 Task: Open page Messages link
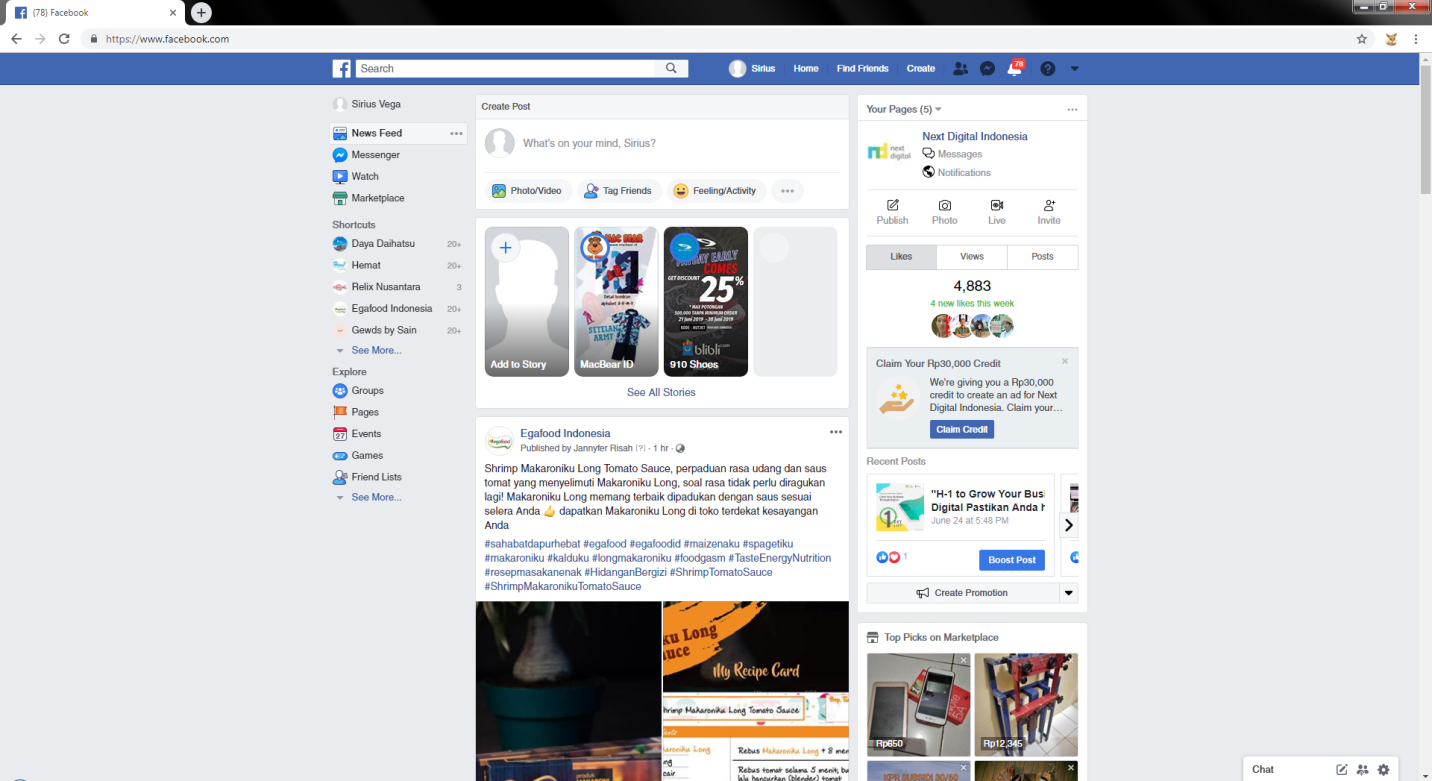click(x=952, y=154)
